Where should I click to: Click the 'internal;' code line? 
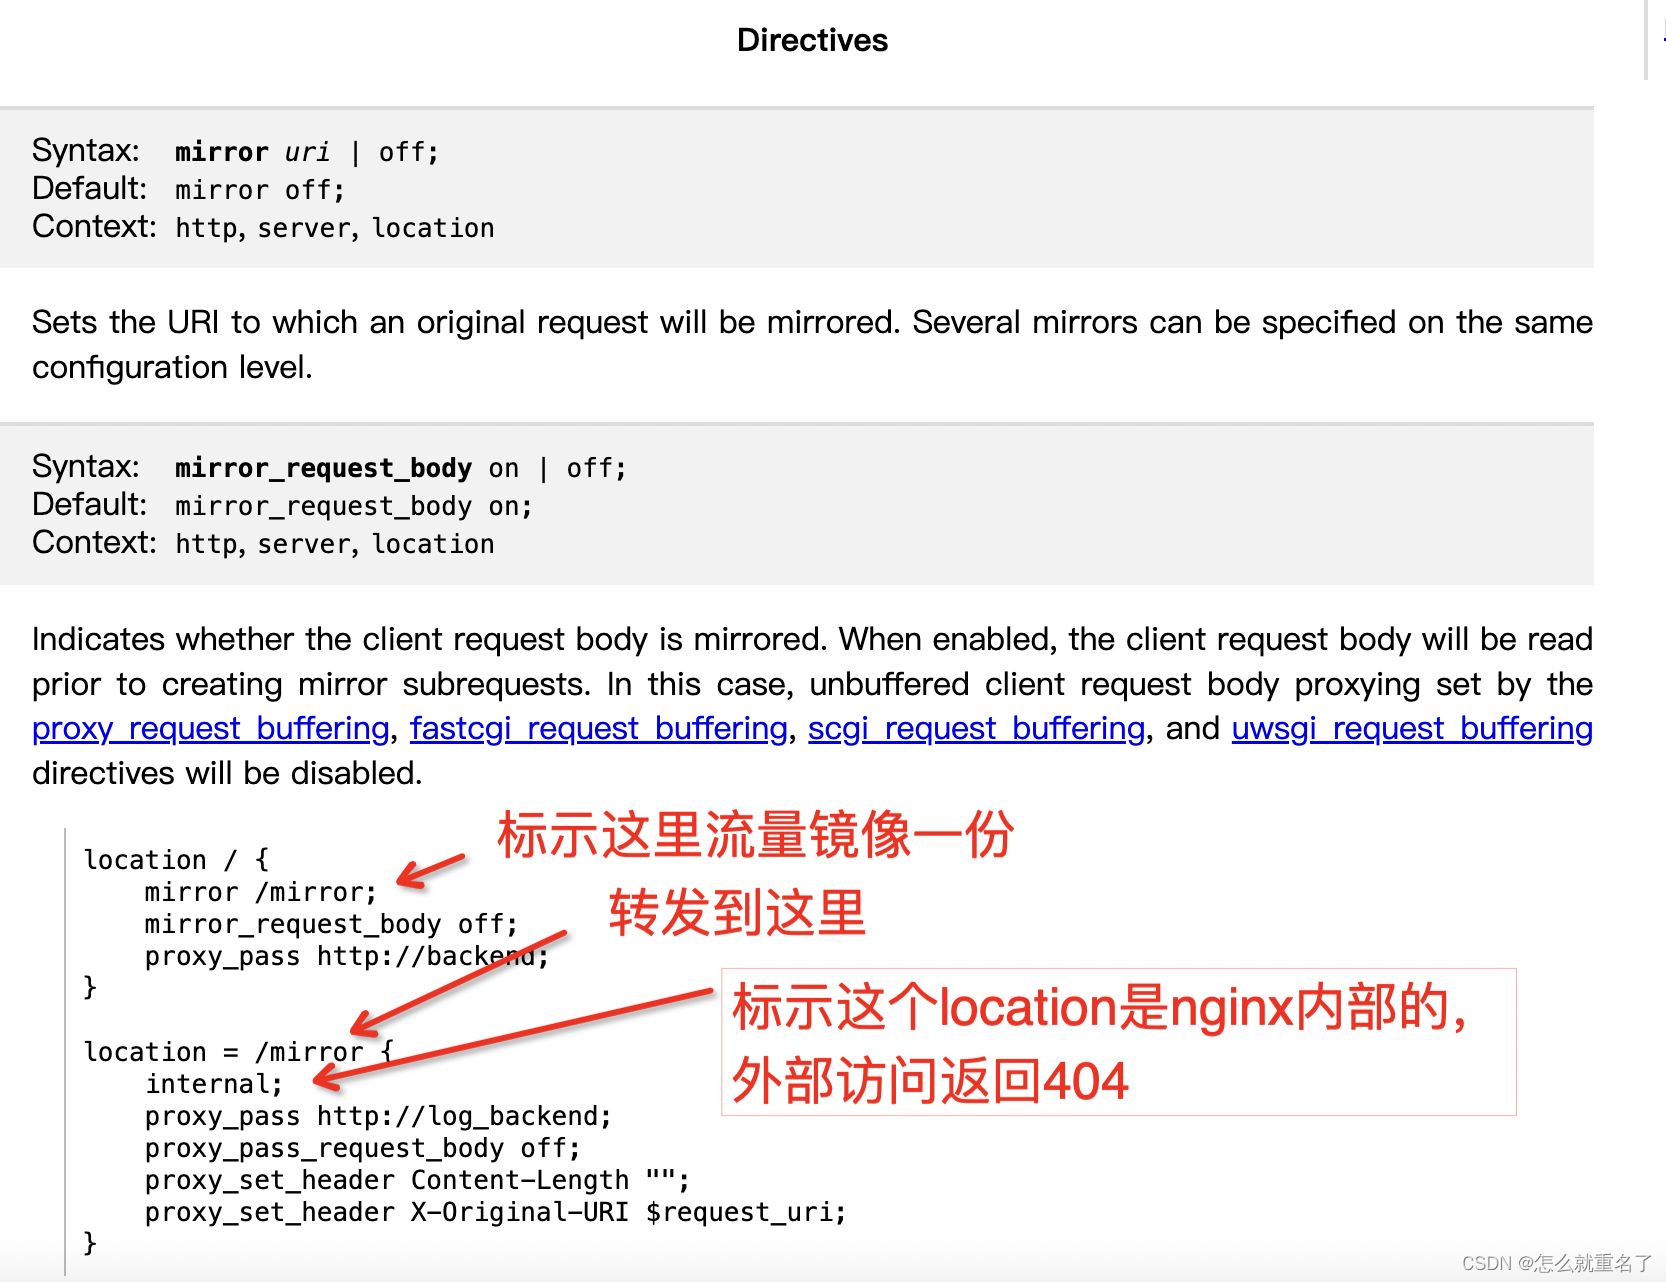click(215, 1084)
